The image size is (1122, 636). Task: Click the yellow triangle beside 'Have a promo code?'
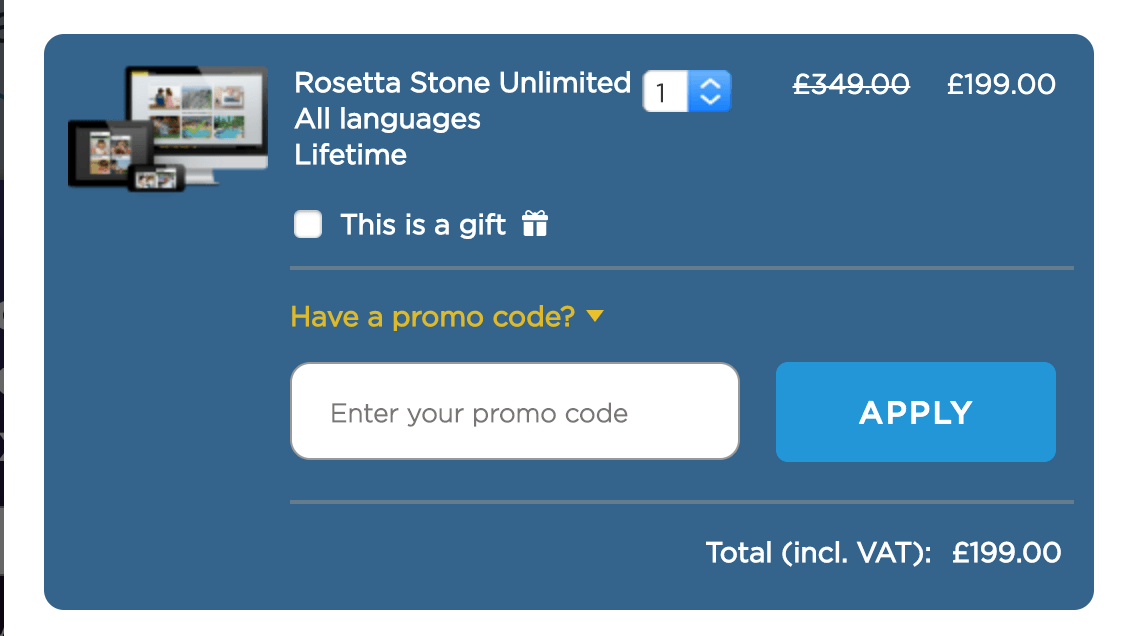pyautogui.click(x=596, y=316)
